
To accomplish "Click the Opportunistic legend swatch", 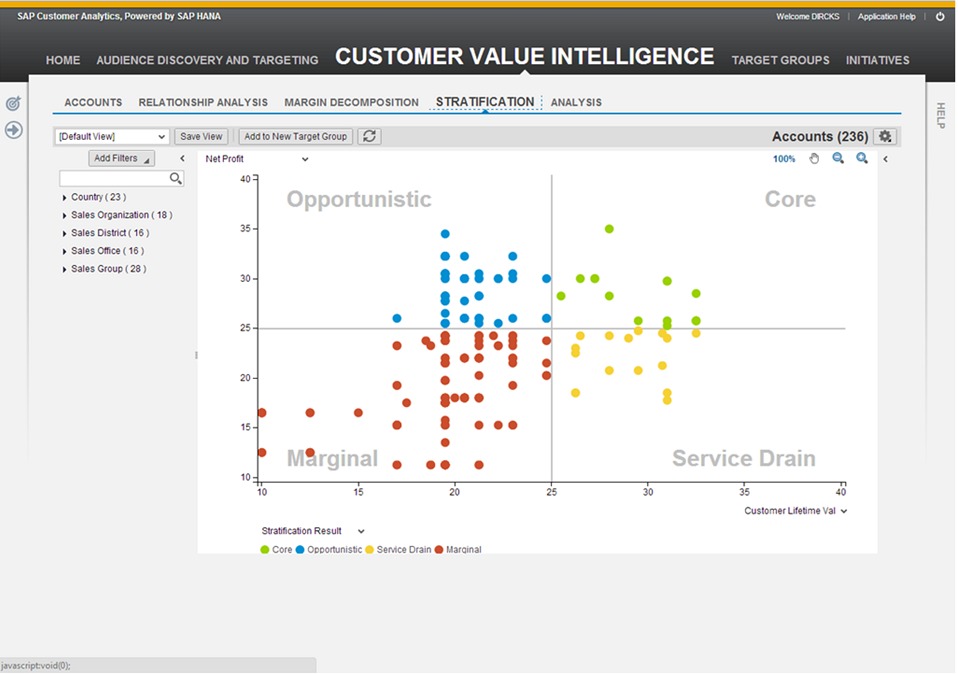I will (x=300, y=550).
